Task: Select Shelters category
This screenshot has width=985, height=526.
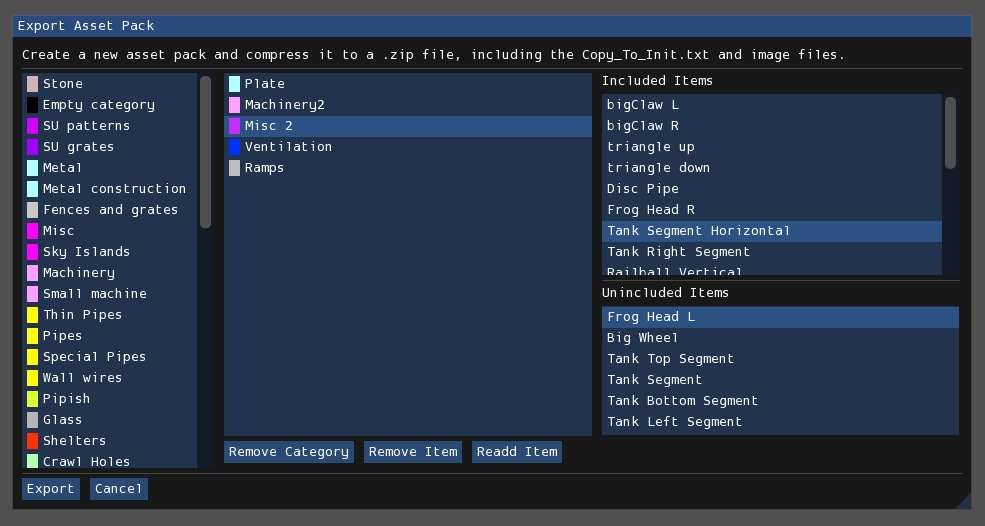Action: coord(110,441)
